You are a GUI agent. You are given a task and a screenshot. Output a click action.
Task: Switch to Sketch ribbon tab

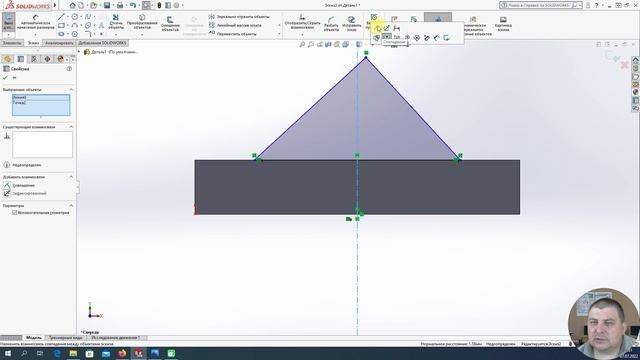point(33,43)
